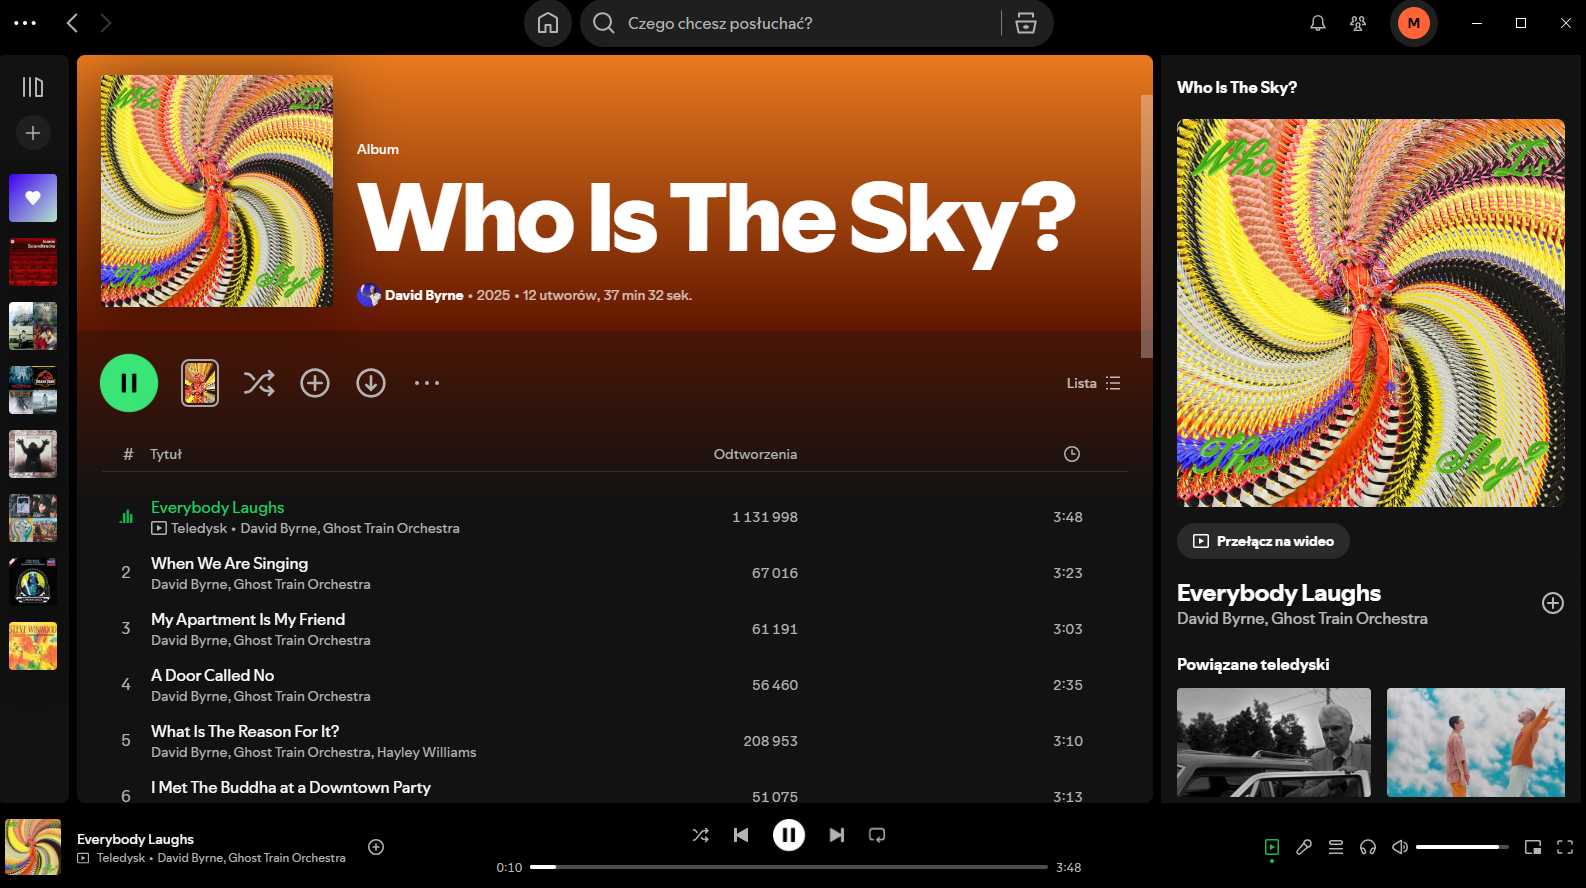Connect to a device via headphones icon
This screenshot has height=888, width=1586.
(x=1368, y=847)
